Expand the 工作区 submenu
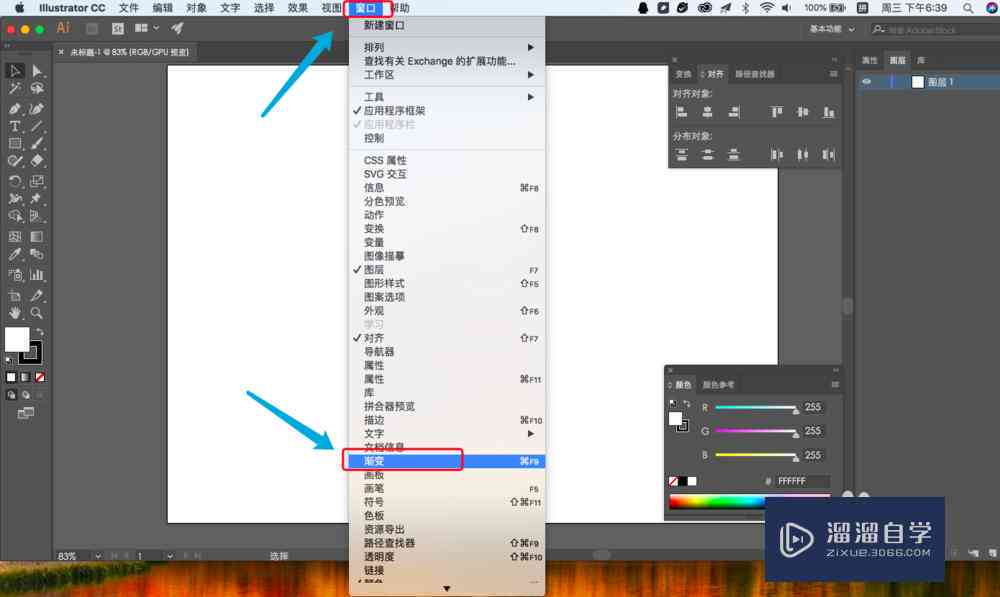The image size is (1000, 597). [x=446, y=75]
